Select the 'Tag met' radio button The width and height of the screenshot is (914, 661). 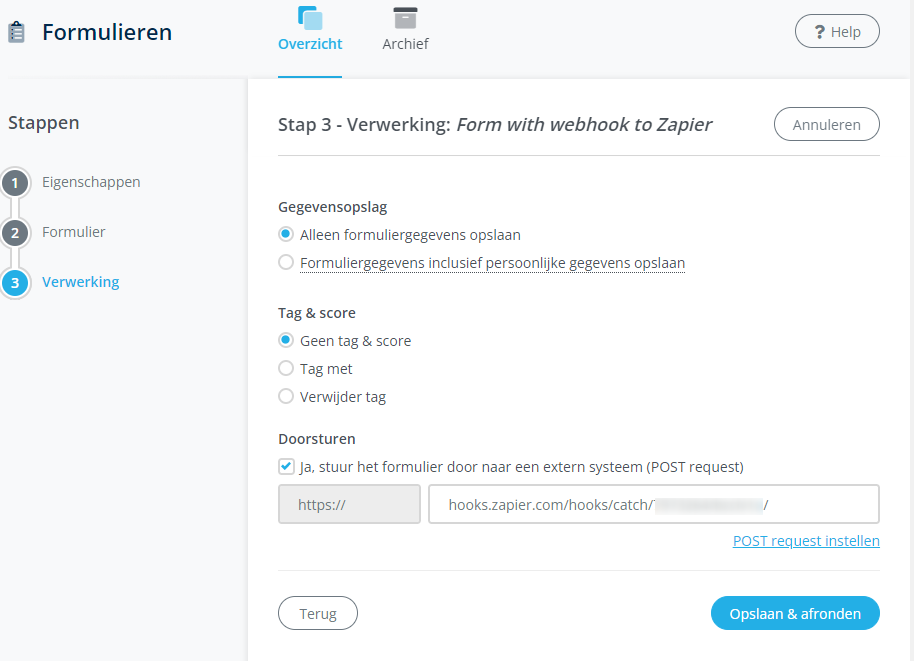287,369
